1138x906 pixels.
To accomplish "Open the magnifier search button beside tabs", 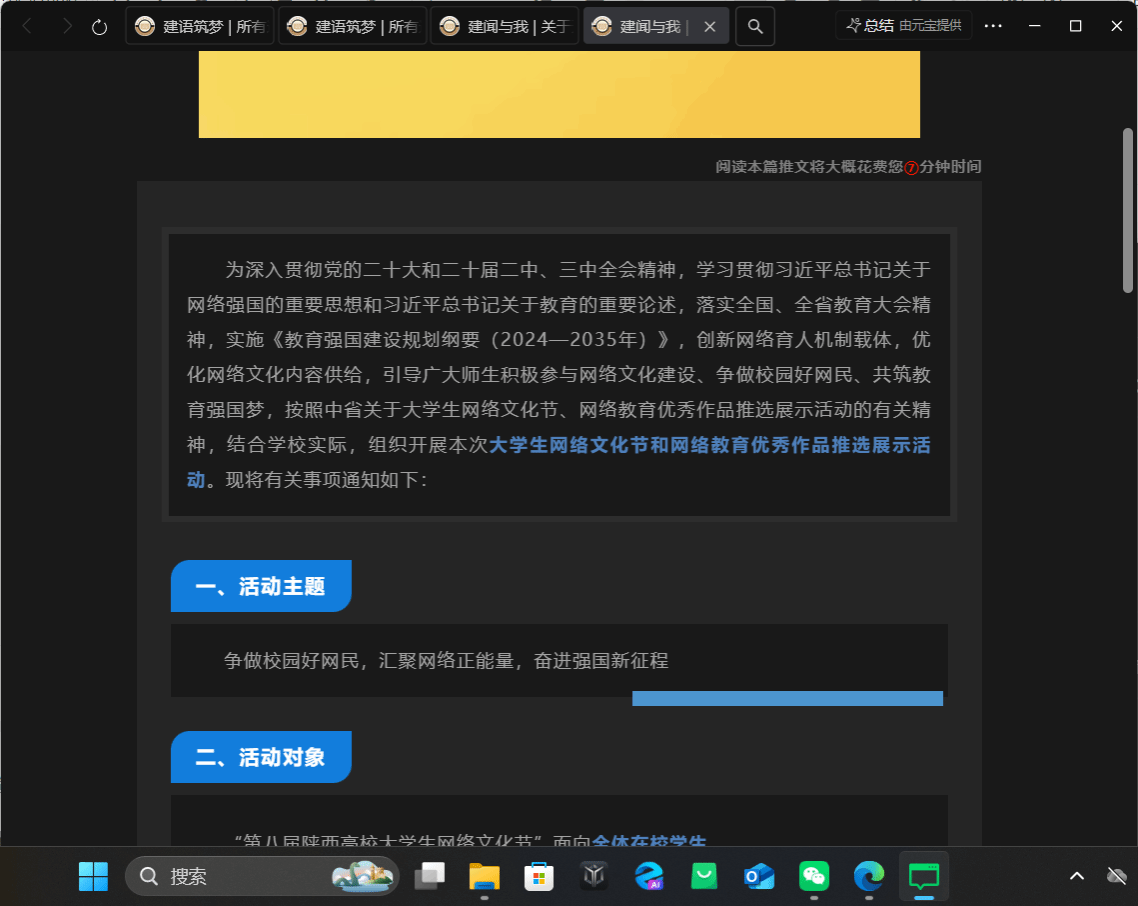I will (x=755, y=27).
